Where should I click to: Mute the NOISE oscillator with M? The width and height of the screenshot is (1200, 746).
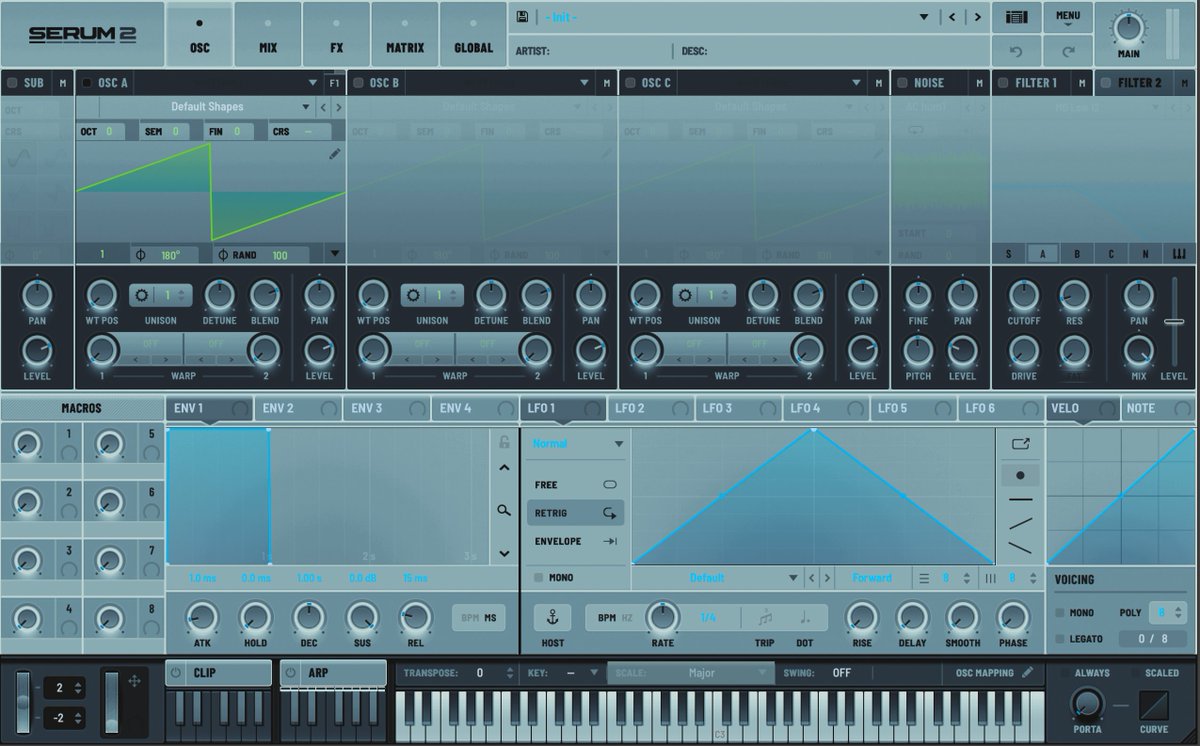[x=978, y=83]
